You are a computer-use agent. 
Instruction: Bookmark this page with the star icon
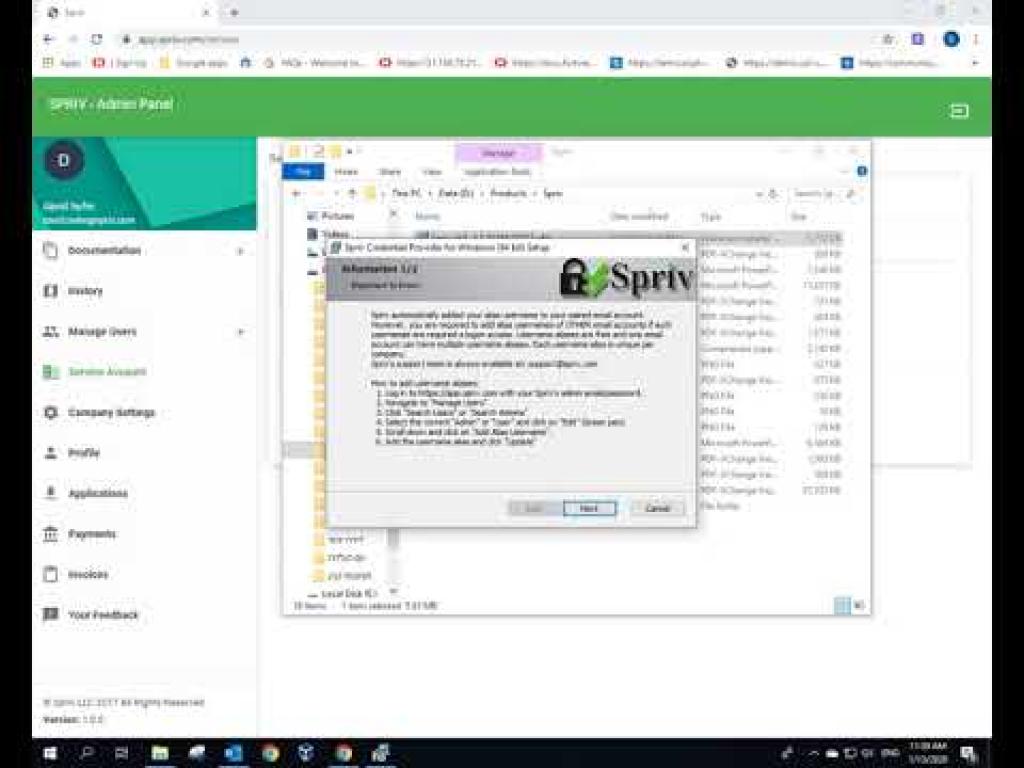(887, 39)
